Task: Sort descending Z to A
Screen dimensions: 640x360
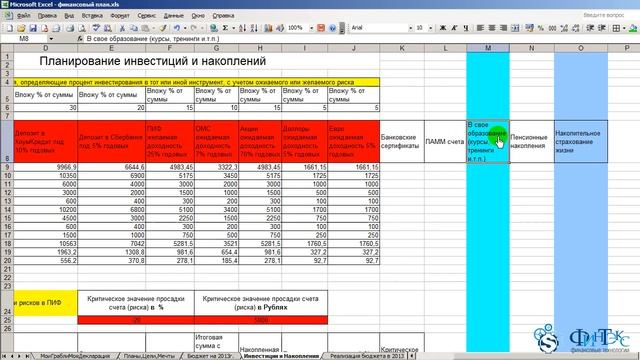Action: pos(254,28)
